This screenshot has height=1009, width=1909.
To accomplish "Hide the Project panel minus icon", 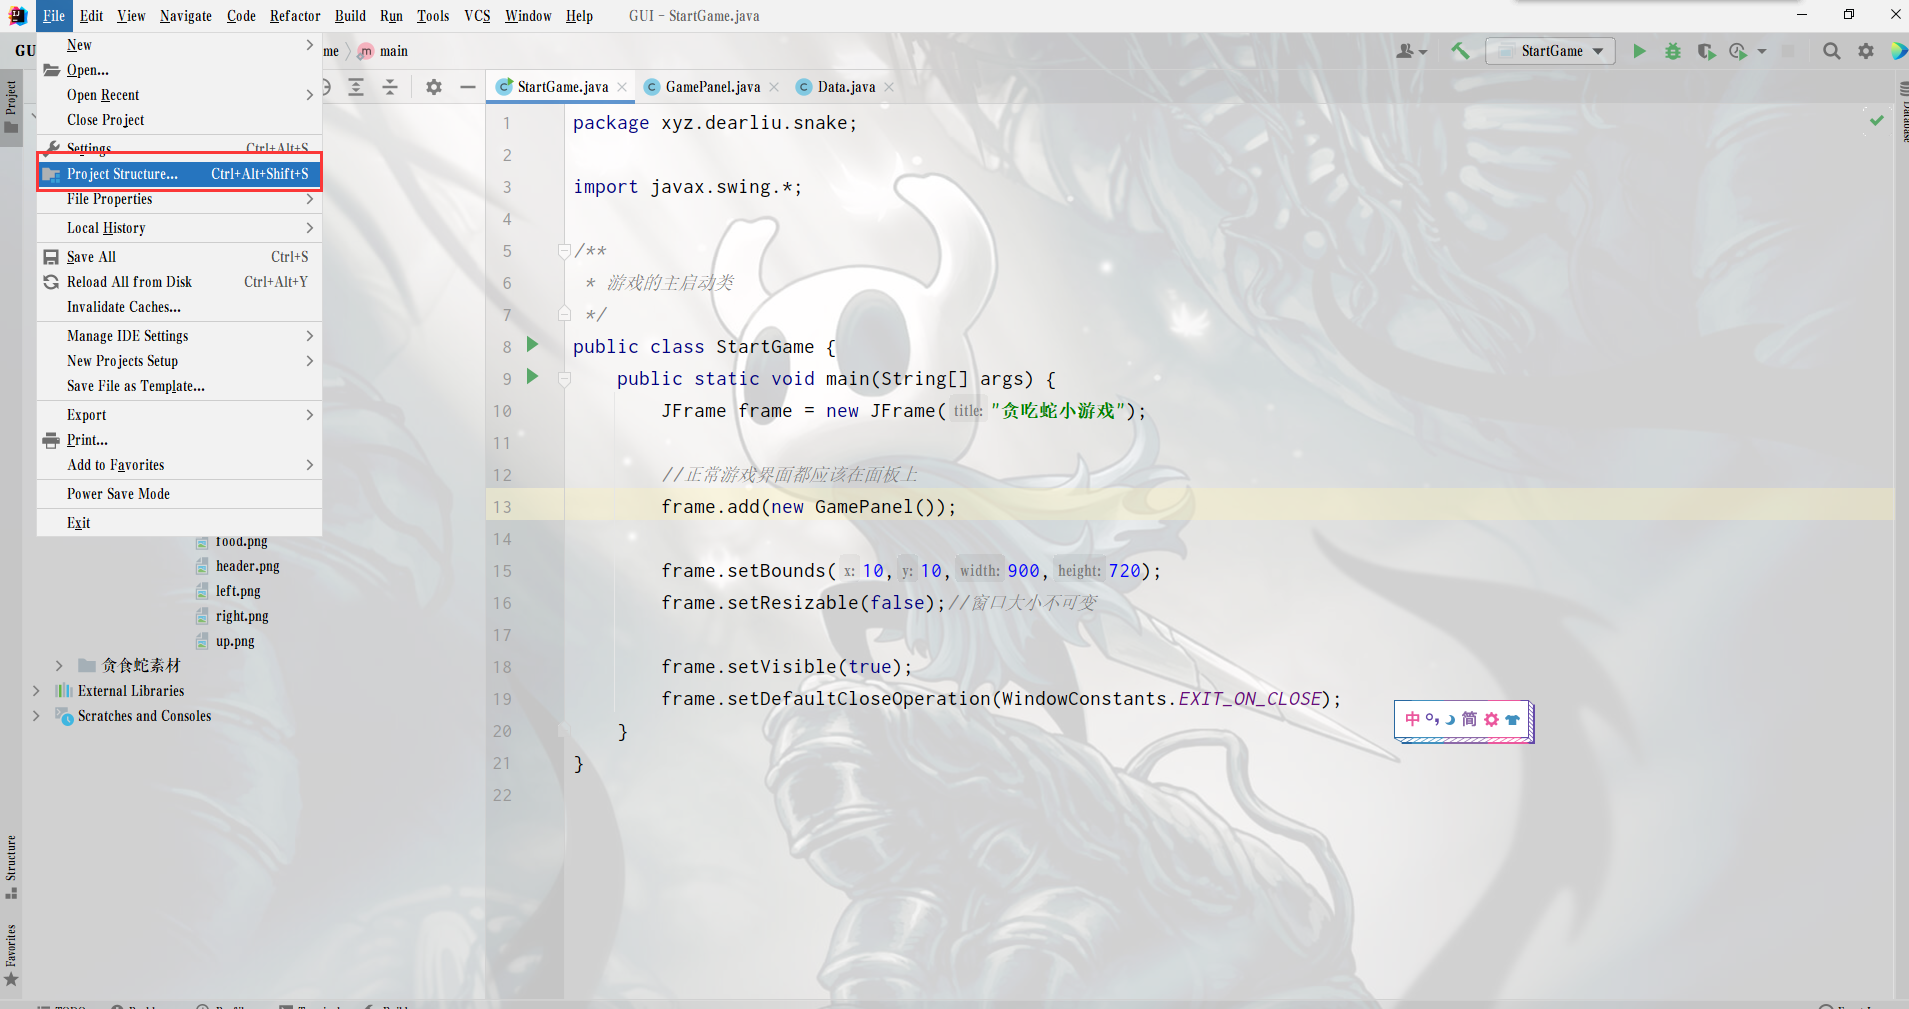I will click(x=467, y=87).
